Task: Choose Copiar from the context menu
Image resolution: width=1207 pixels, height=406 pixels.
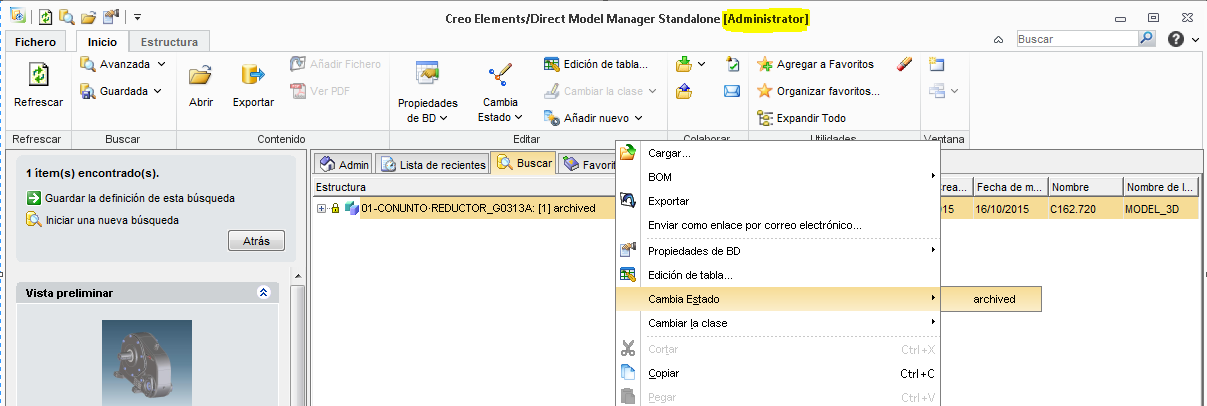Action: (x=777, y=373)
